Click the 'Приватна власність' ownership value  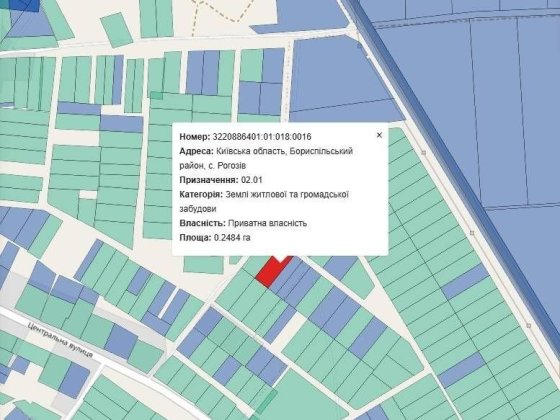[x=268, y=223]
